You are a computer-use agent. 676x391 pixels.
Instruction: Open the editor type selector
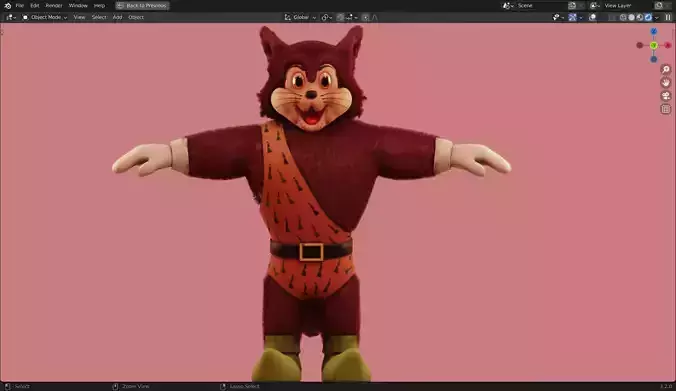[x=10, y=17]
